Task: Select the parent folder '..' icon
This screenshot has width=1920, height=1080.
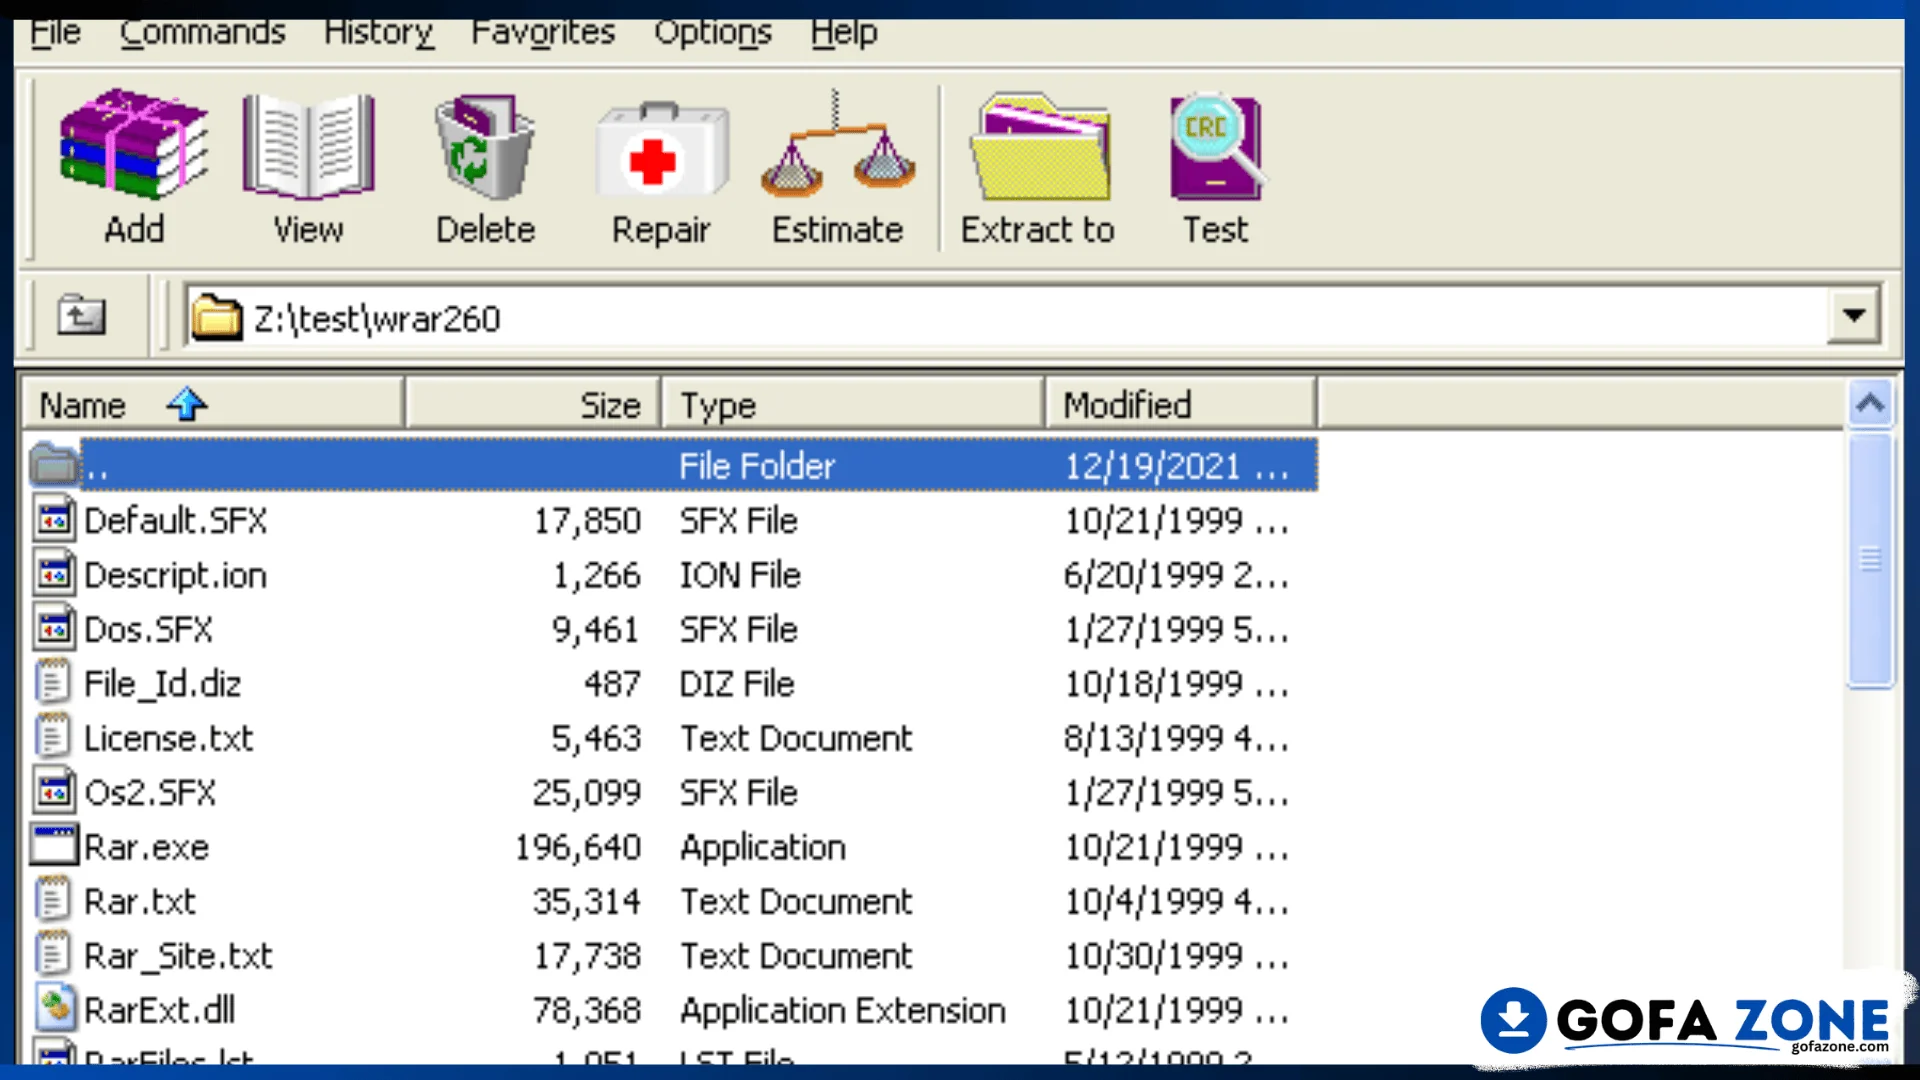Action: coord(54,465)
